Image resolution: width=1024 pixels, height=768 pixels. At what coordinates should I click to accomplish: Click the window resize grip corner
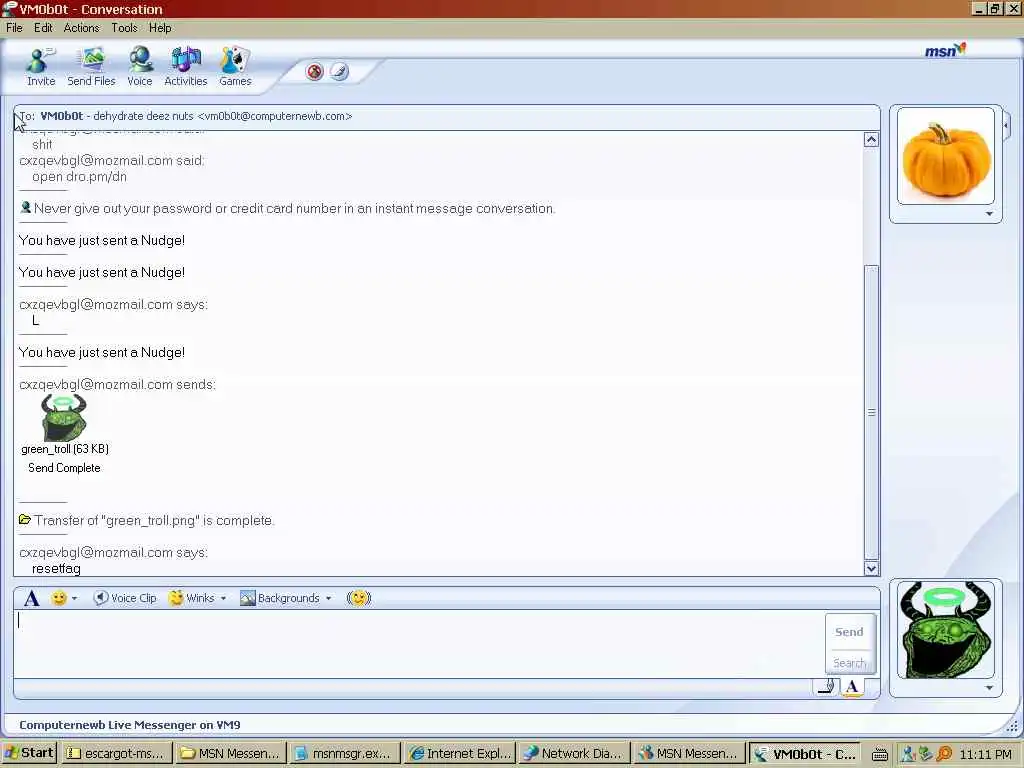(1012, 725)
